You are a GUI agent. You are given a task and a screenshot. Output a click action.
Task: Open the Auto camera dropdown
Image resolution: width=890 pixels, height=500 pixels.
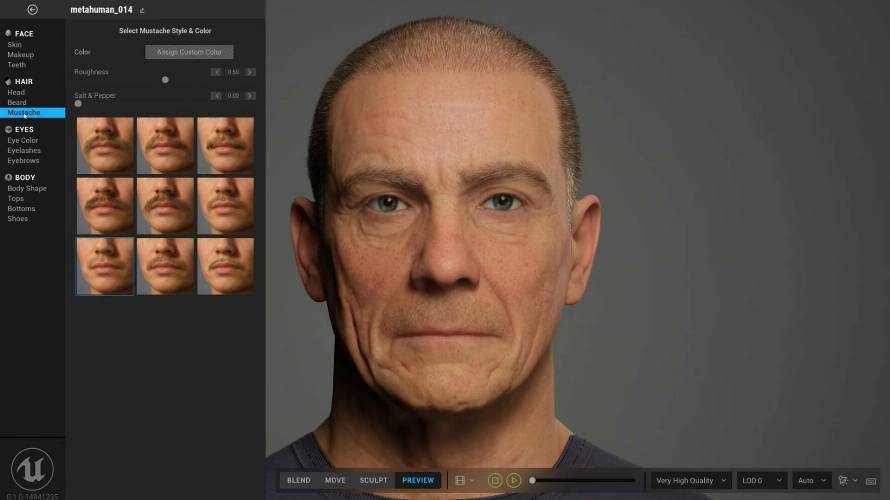[x=811, y=480]
